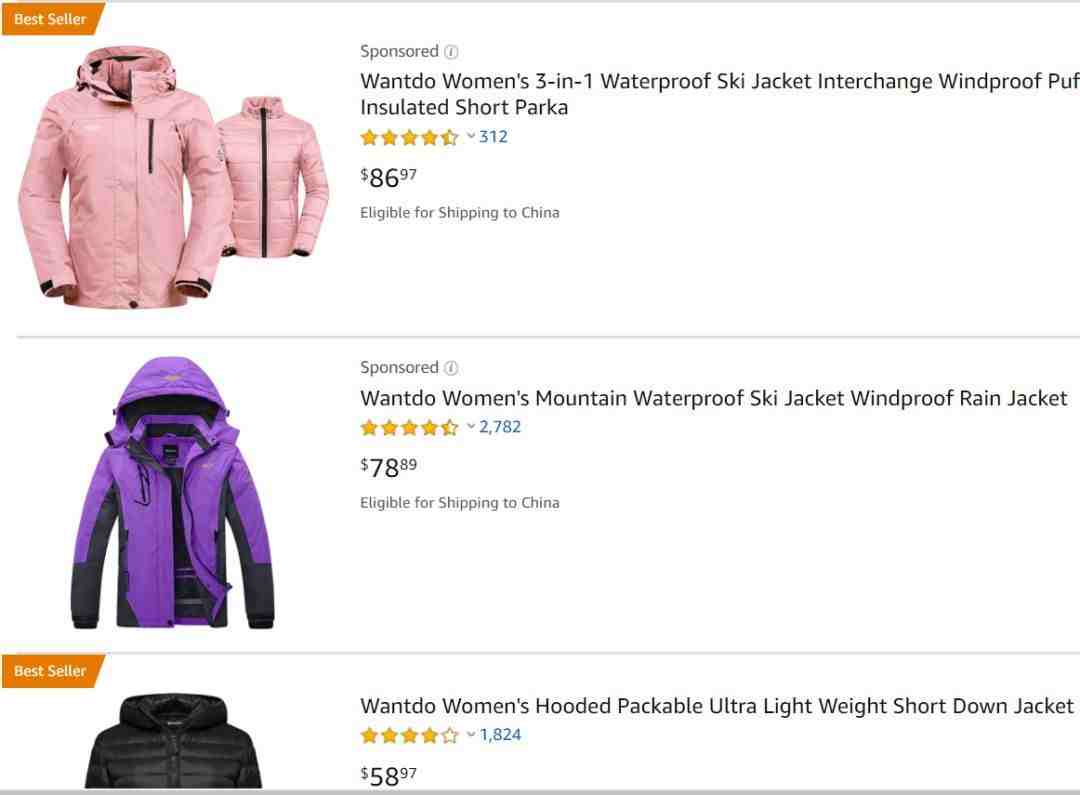Click the star rating of the purple ski jacket
The width and height of the screenshot is (1080, 795).
point(409,428)
